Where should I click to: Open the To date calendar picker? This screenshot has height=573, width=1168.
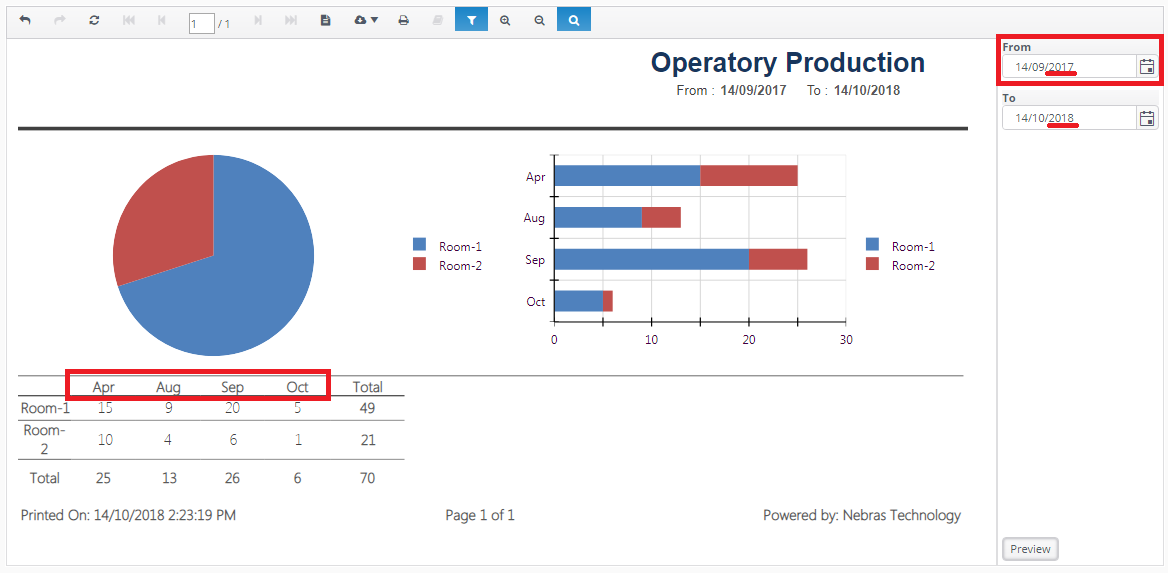pos(1147,118)
